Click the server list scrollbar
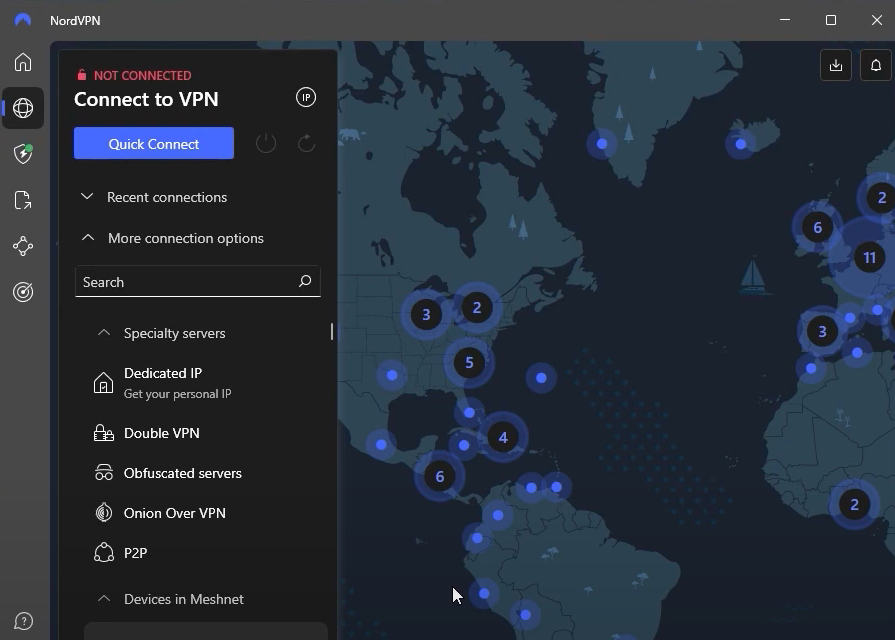 pyautogui.click(x=332, y=332)
